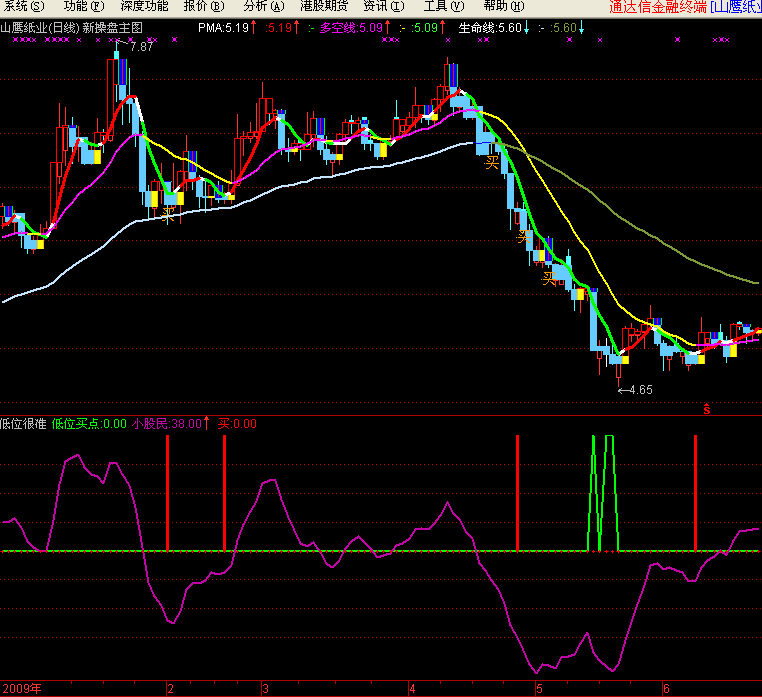The width and height of the screenshot is (762, 697).
Task: Click the wider green spike in 低位很准 panel
Action: coord(609,493)
